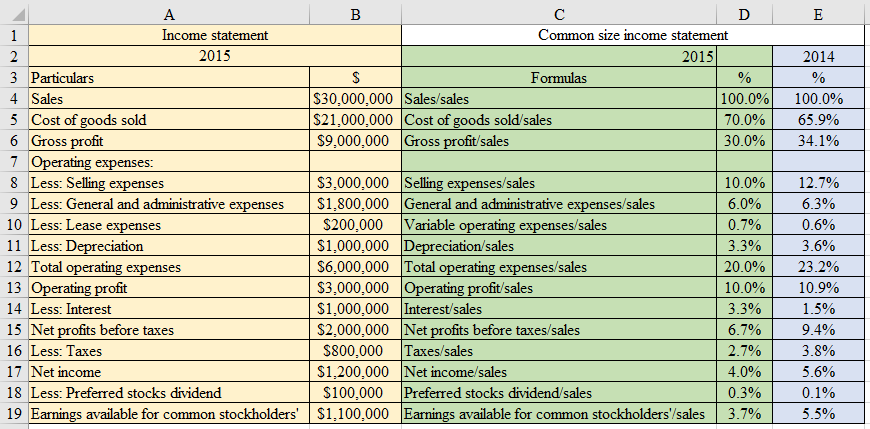The height and width of the screenshot is (429, 870).
Task: Select the Sales value $30,000,000 cell
Action: click(356, 99)
